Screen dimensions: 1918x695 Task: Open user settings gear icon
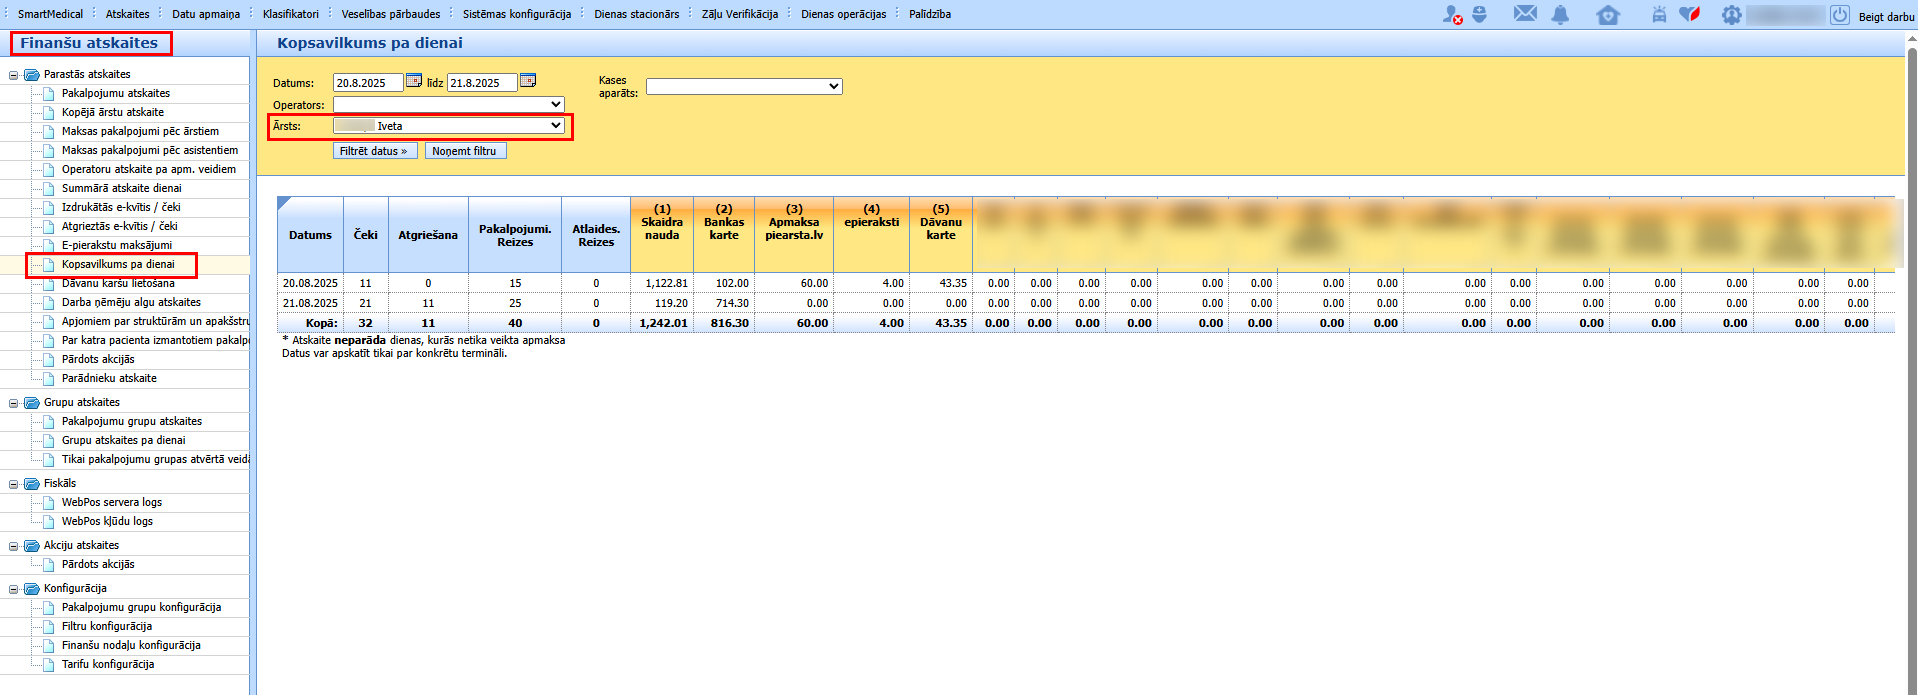1731,15
